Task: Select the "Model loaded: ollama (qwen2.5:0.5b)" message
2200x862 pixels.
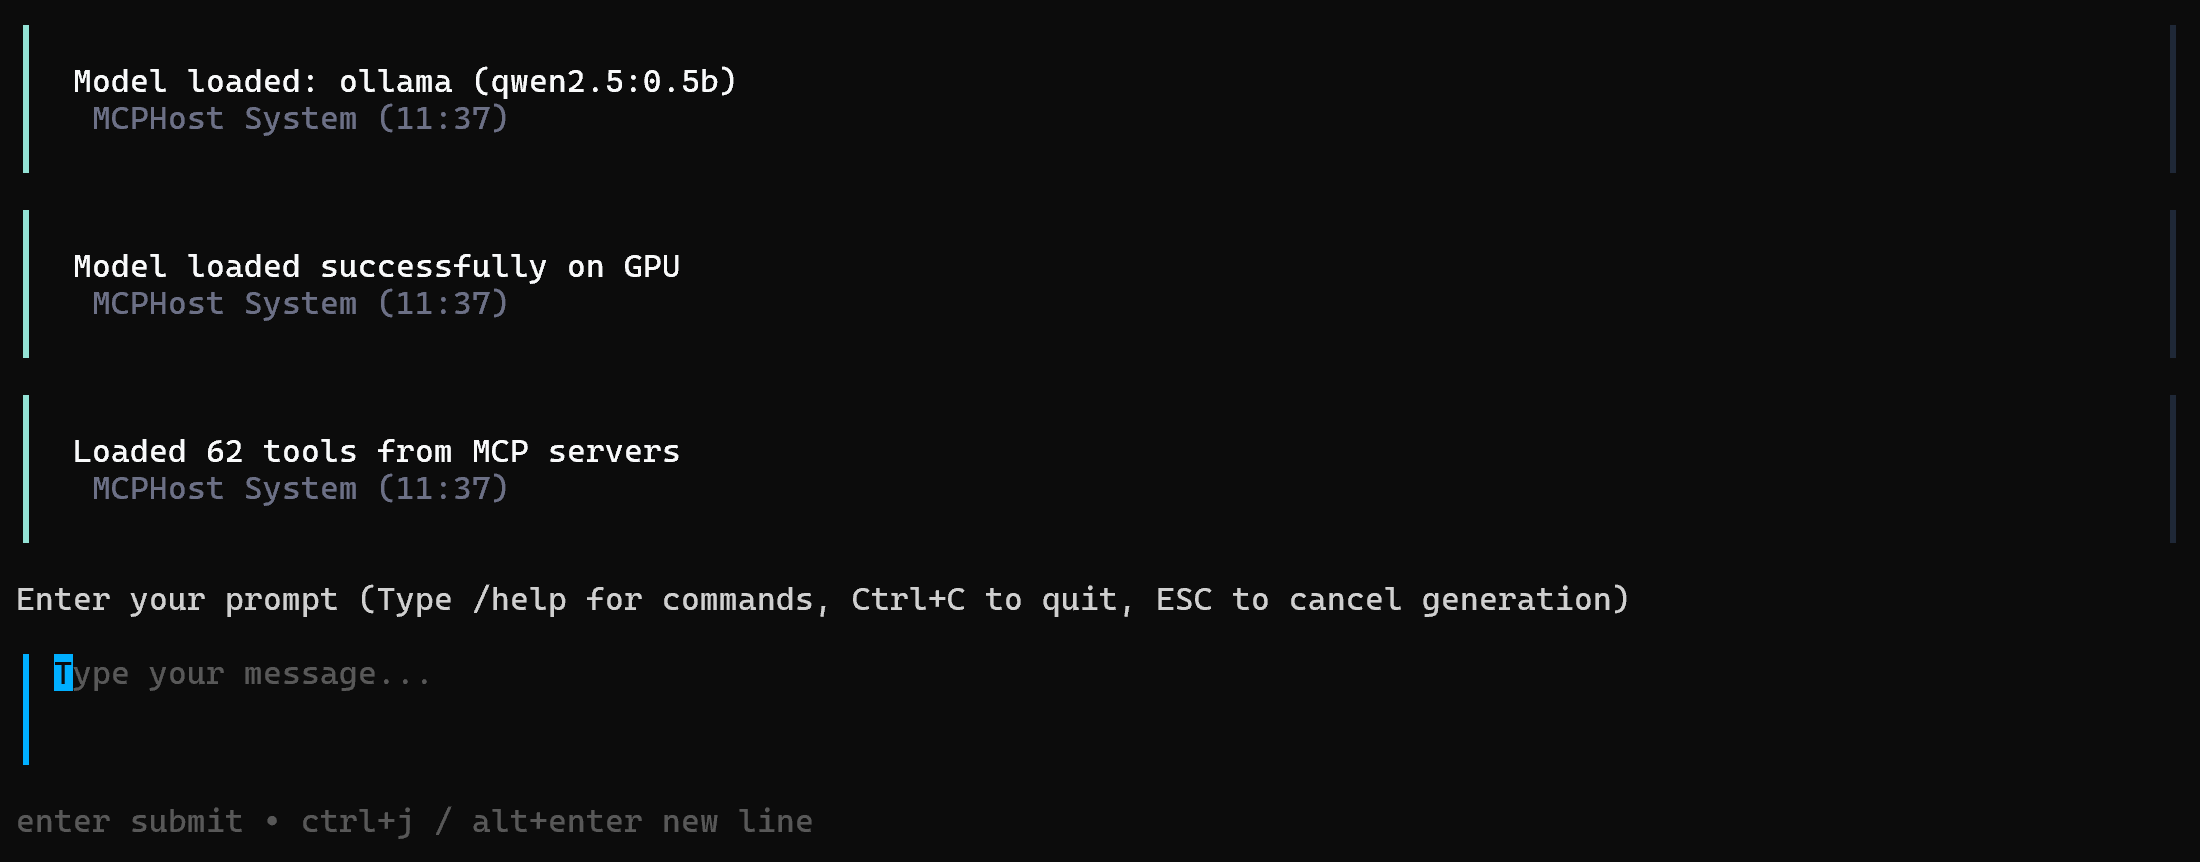Action: 405,81
